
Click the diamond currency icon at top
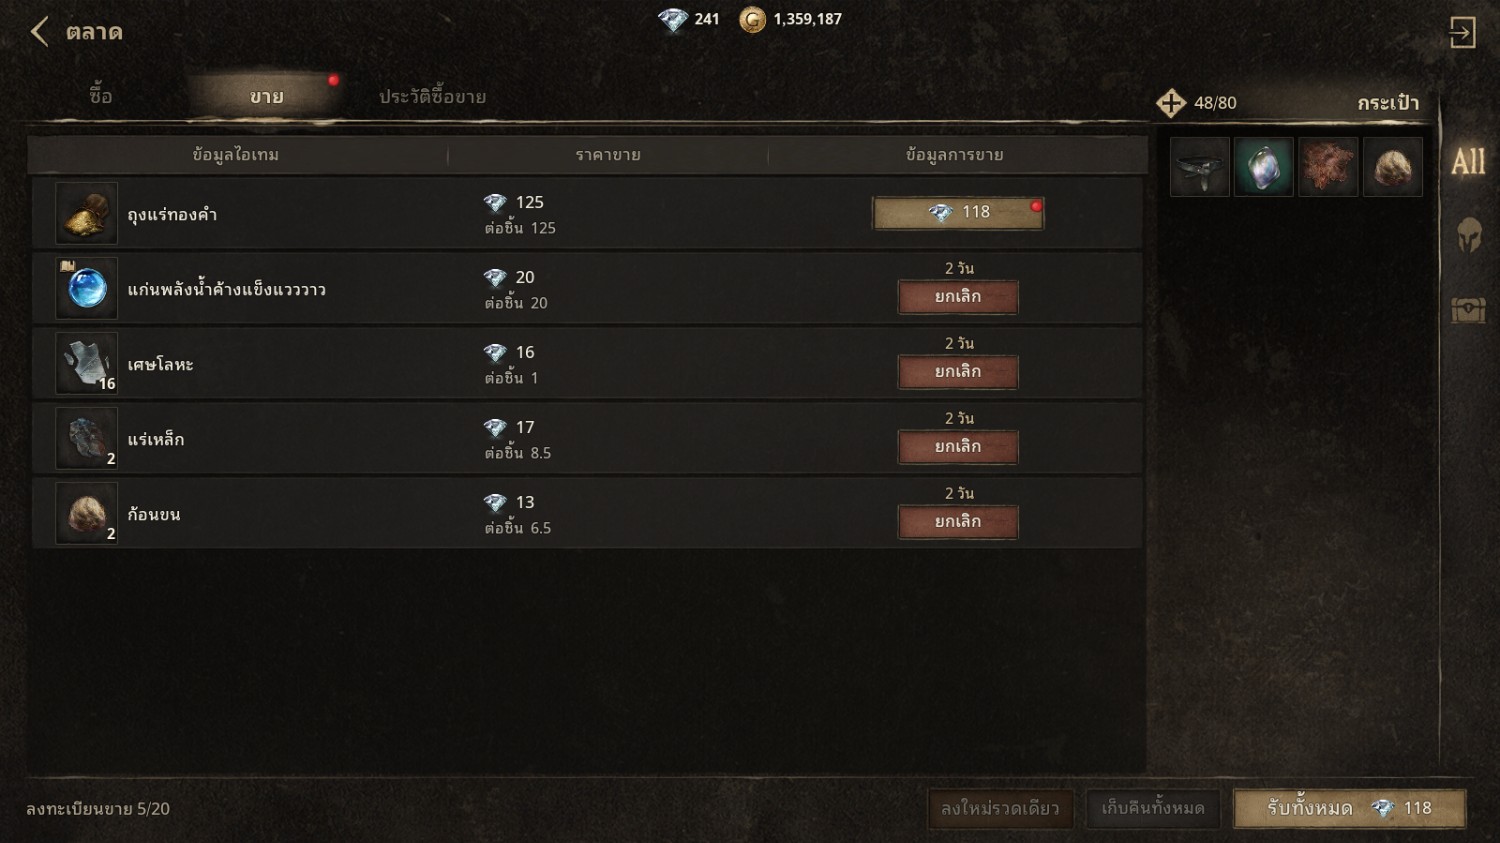coord(672,19)
